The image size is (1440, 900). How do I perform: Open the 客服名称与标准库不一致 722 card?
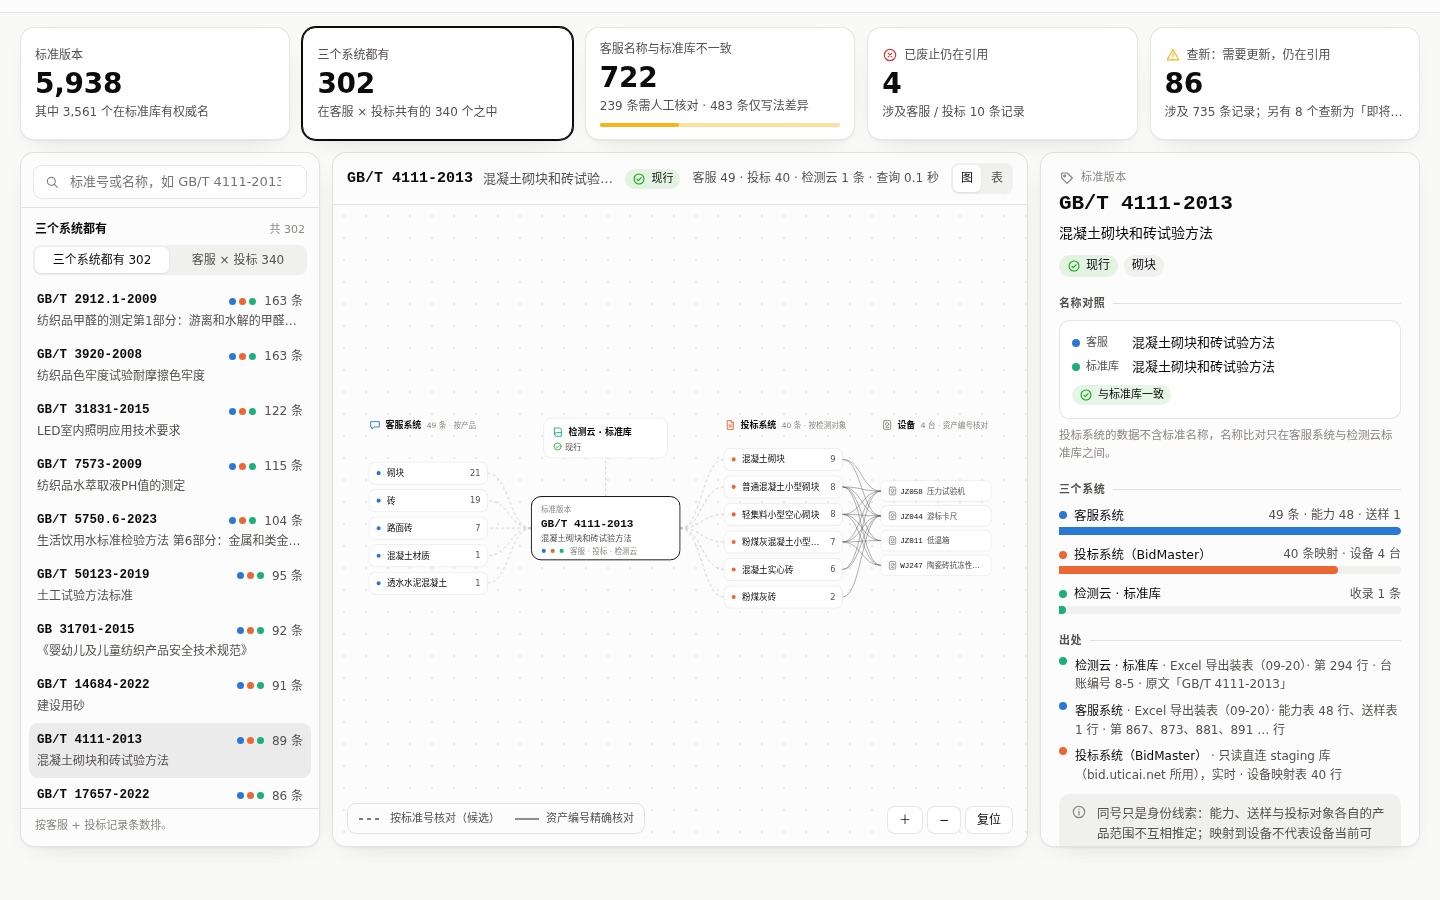coord(720,83)
